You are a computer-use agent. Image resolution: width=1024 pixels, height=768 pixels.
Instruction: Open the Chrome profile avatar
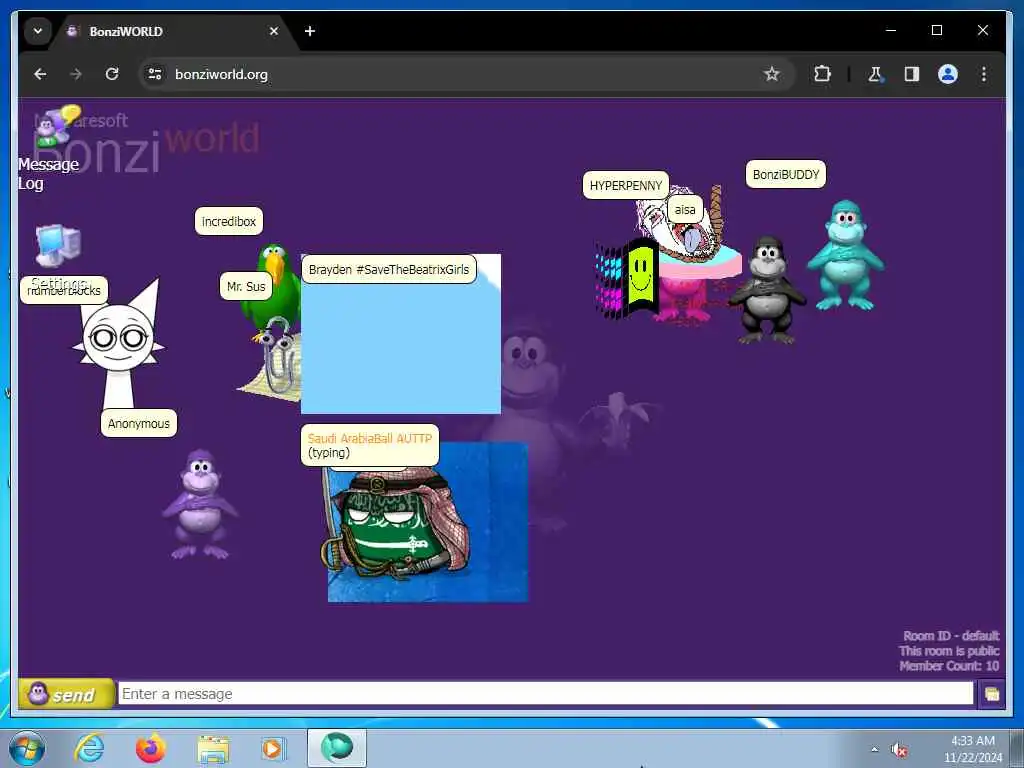948,74
